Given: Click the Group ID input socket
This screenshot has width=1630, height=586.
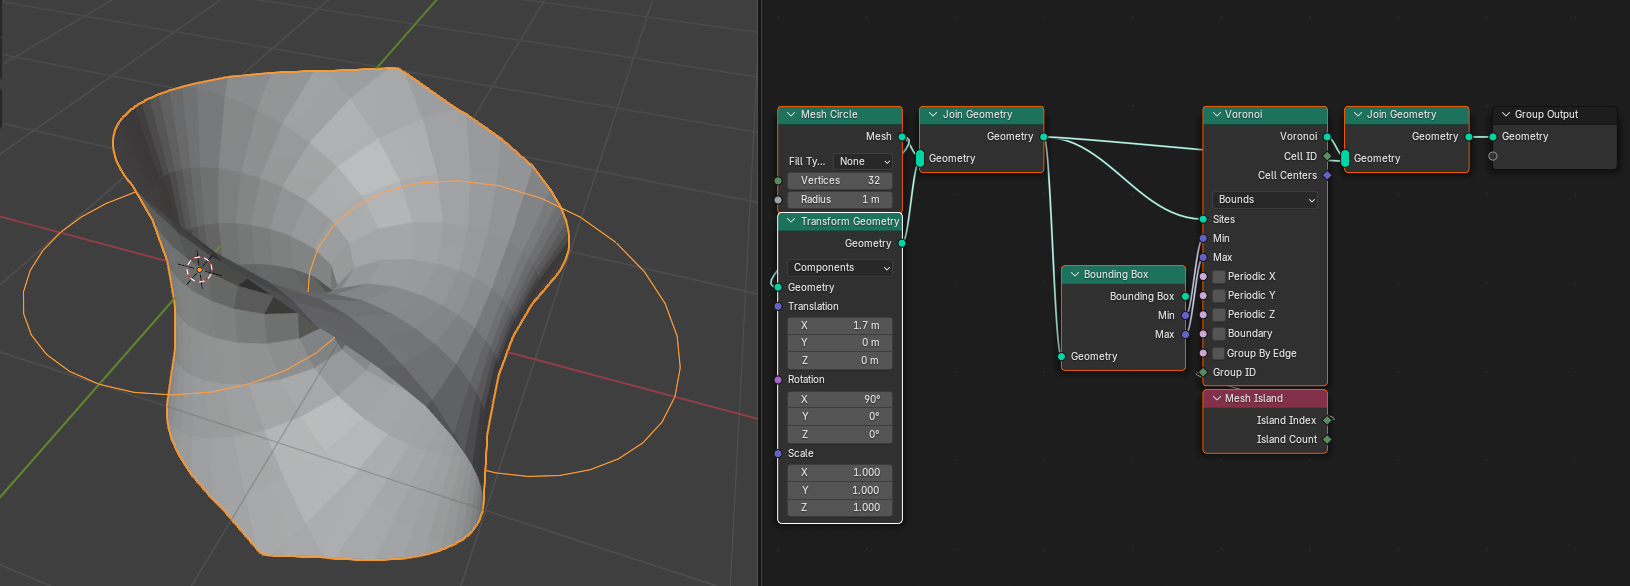Looking at the screenshot, I should click(1203, 373).
